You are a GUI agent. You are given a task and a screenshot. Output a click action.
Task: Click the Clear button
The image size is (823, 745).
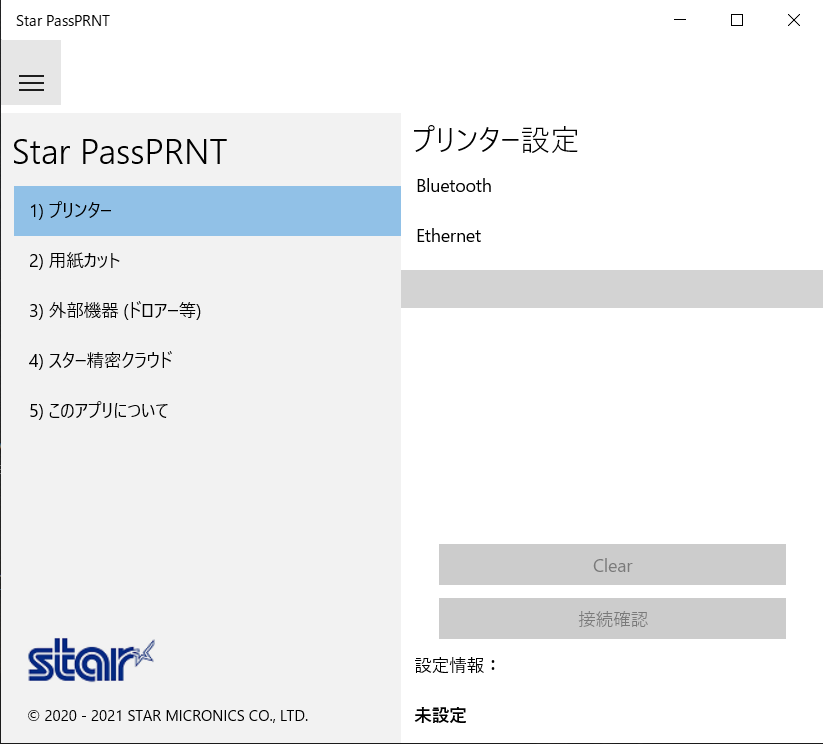click(x=612, y=565)
